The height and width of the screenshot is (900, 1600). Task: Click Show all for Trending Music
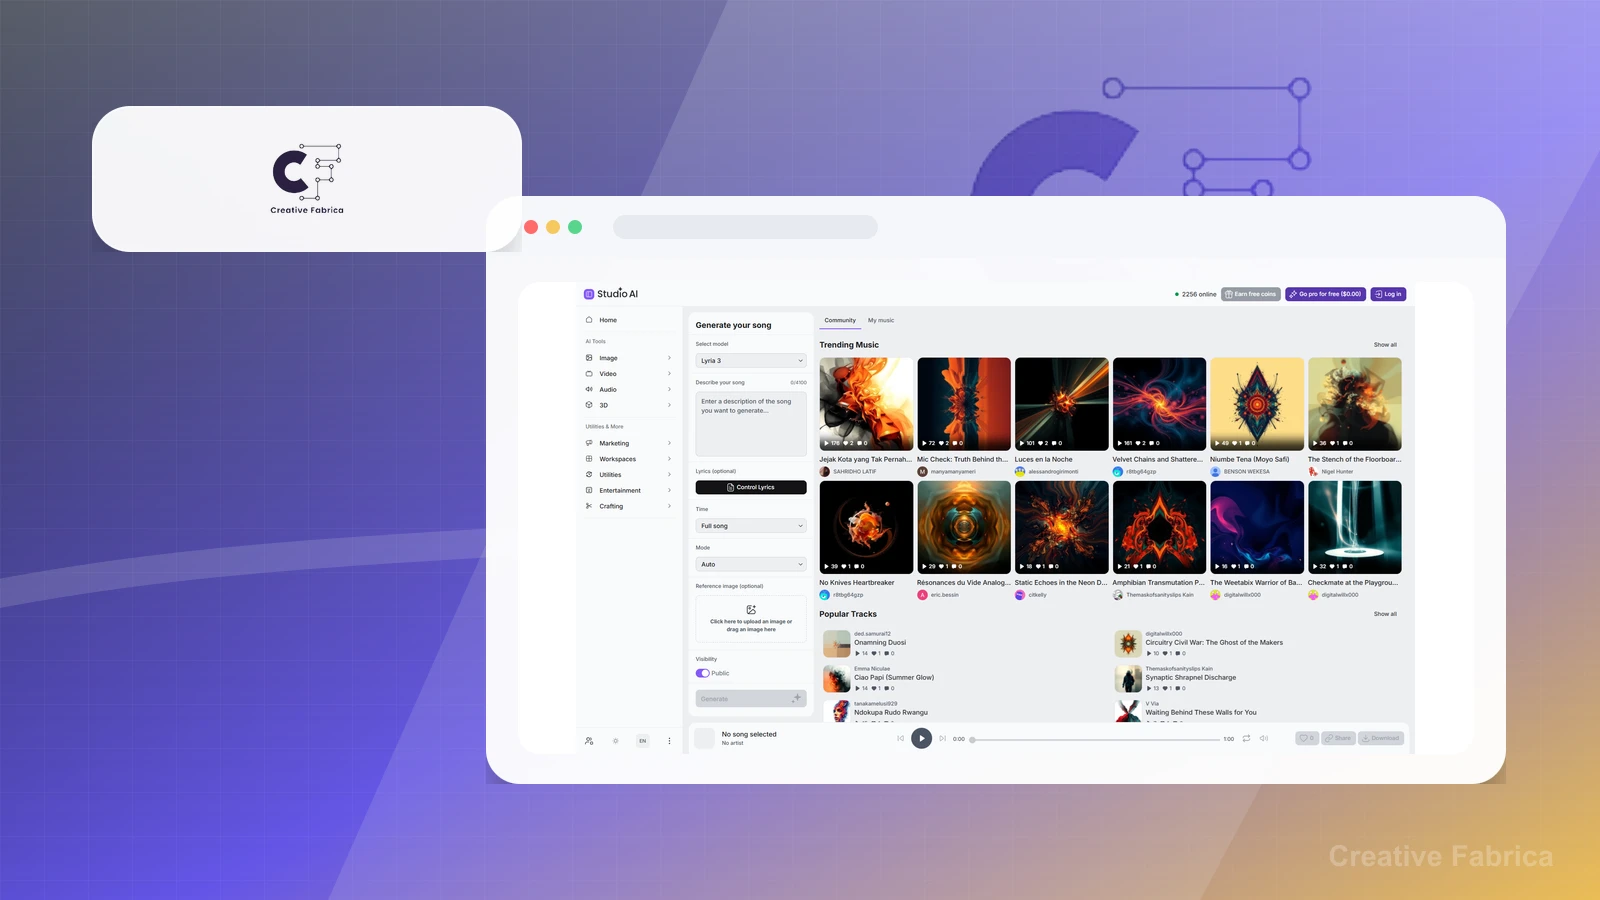point(1385,345)
